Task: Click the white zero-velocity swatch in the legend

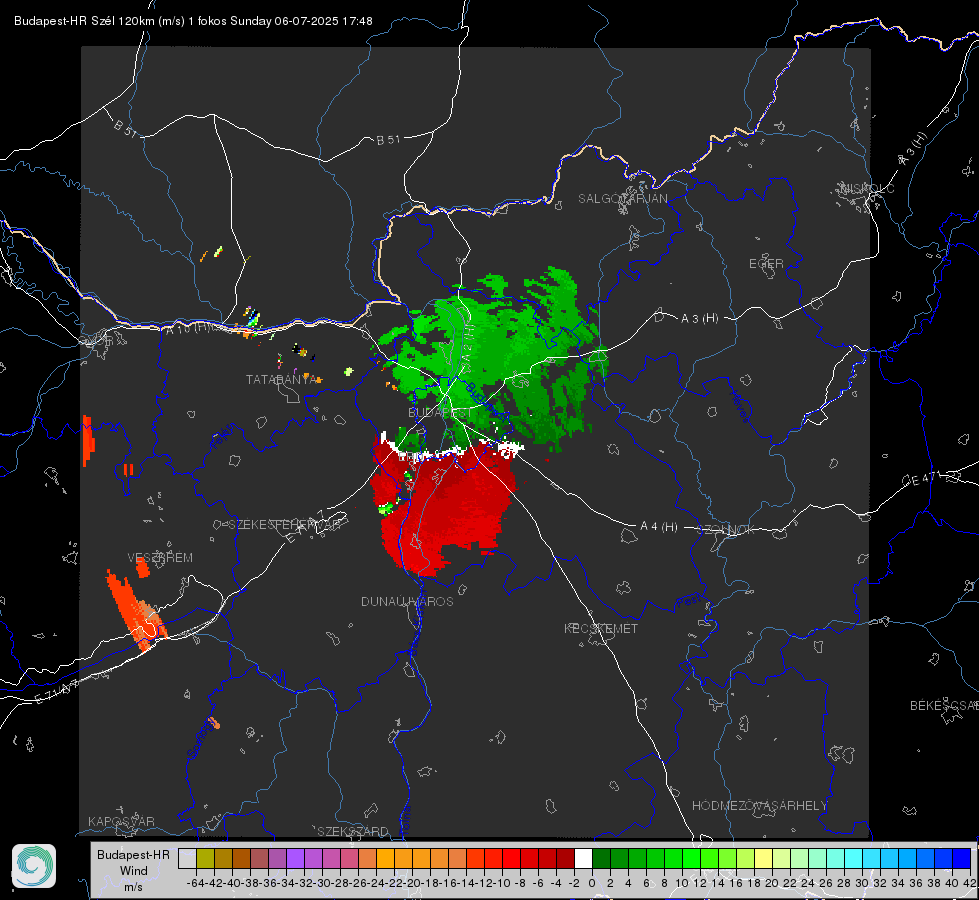Action: coord(583,858)
